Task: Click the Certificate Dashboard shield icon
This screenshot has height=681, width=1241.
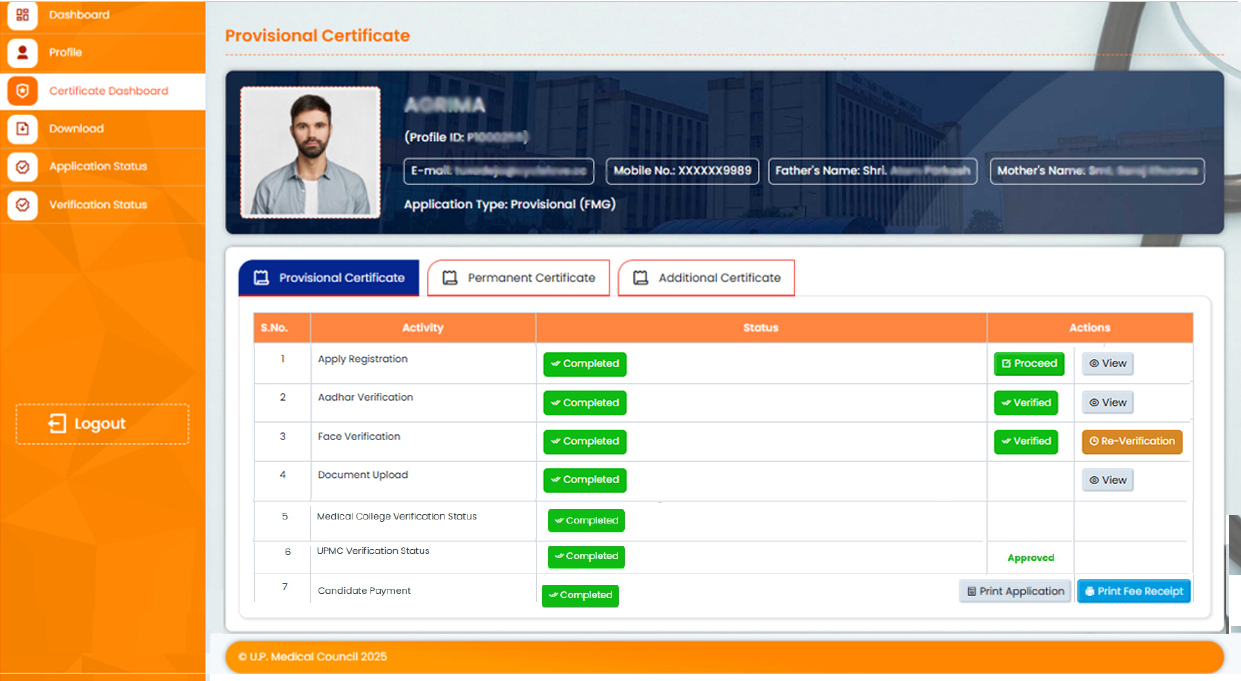Action: [x=22, y=91]
